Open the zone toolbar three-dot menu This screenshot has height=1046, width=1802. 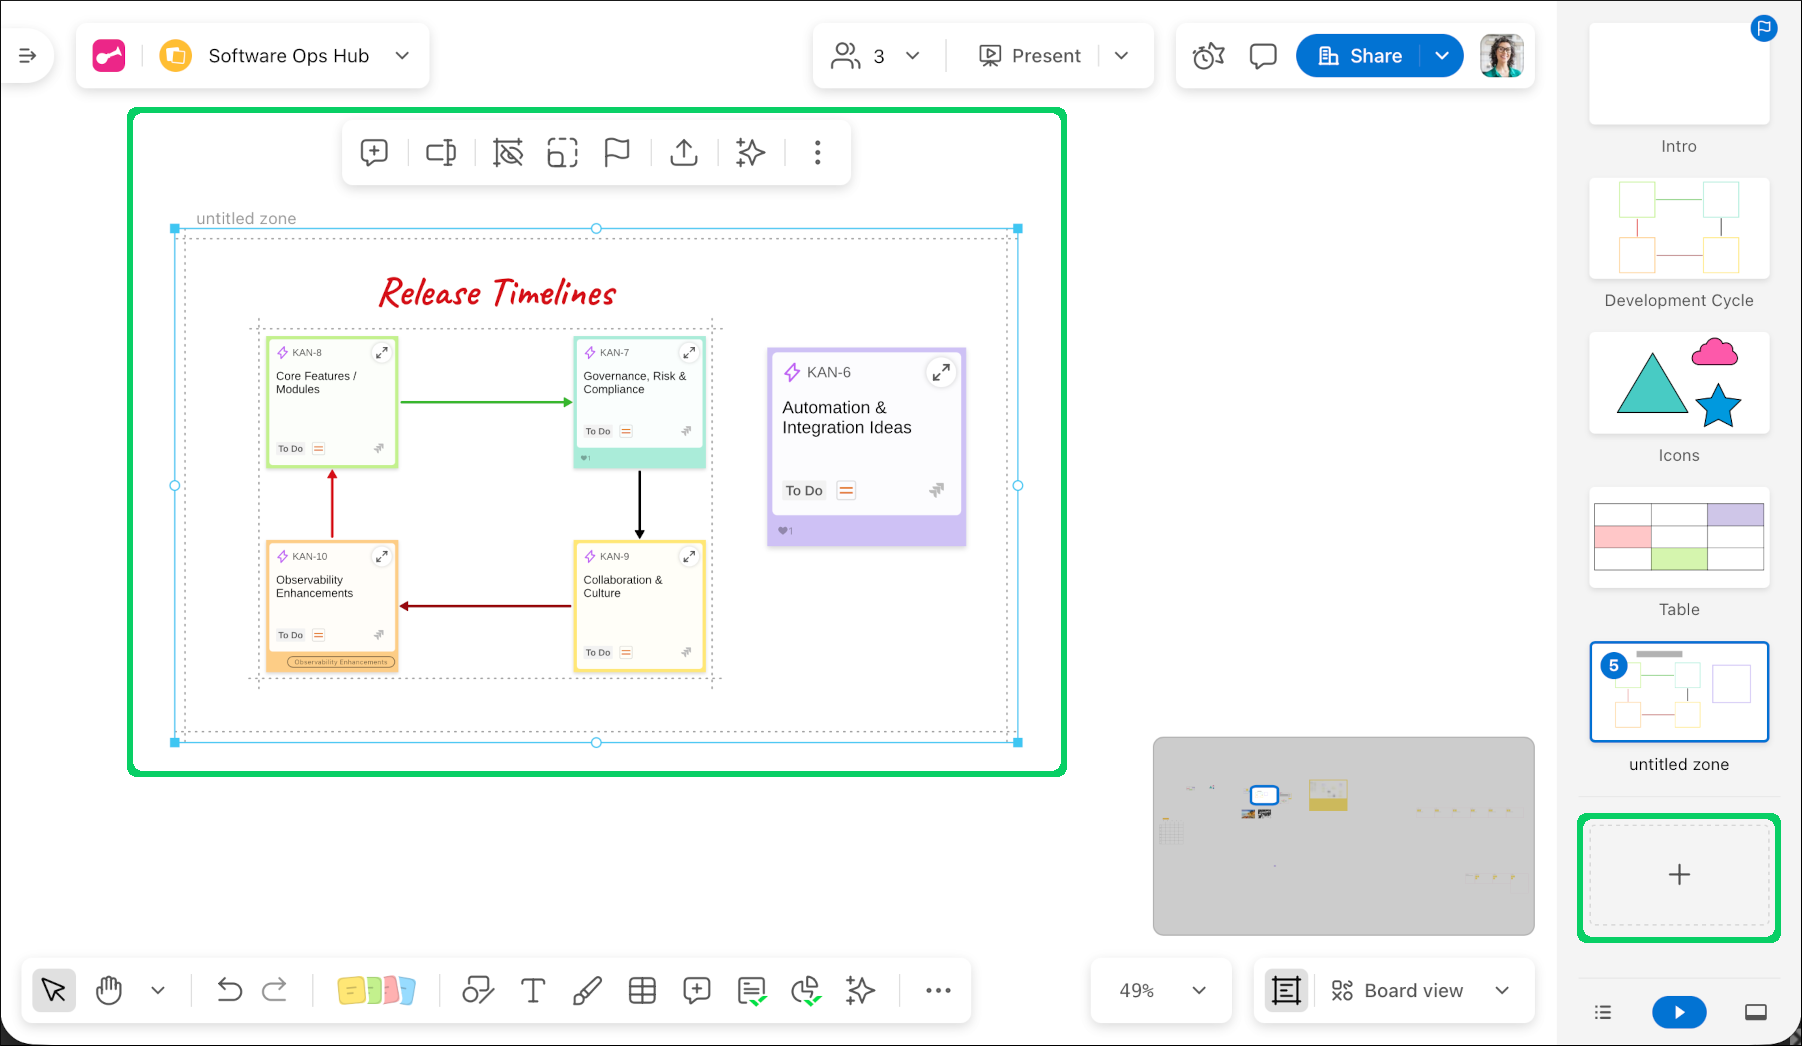coord(817,152)
